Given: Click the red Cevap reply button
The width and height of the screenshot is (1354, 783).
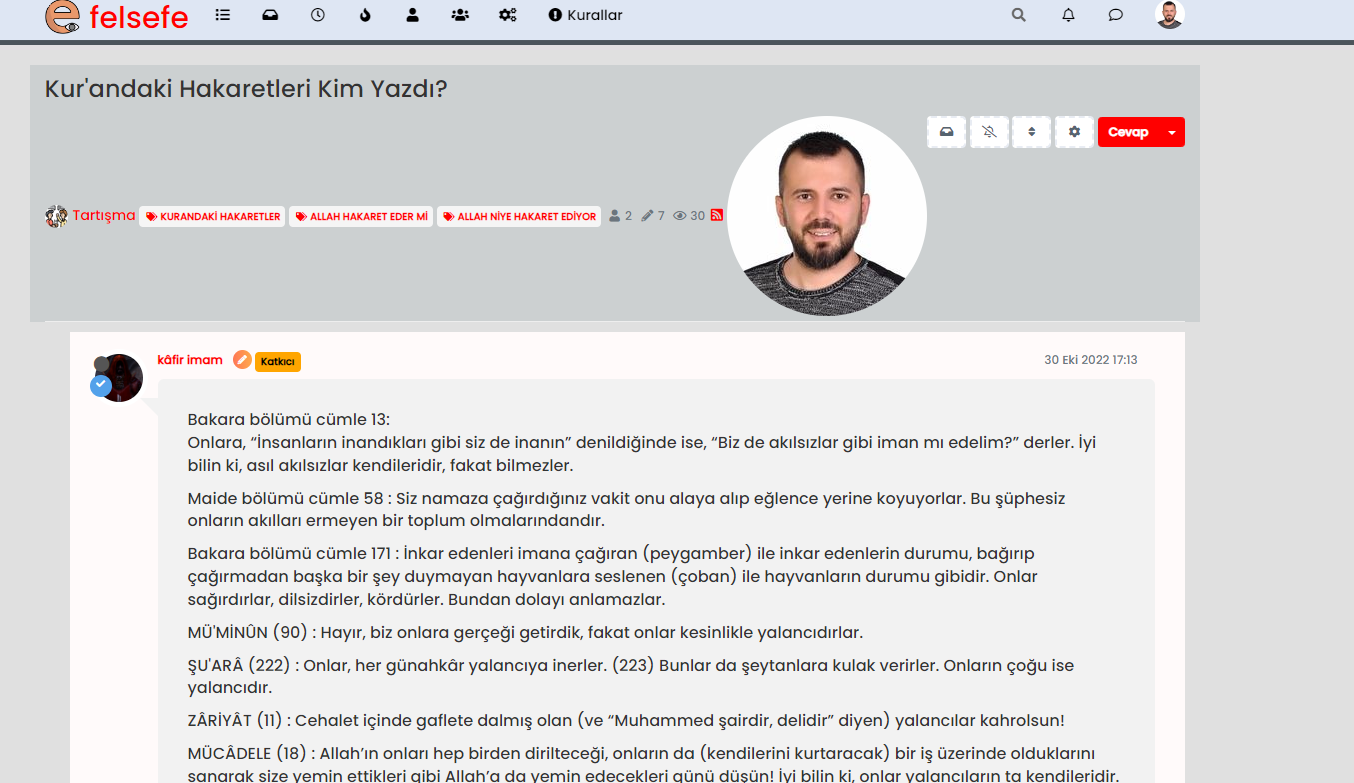Looking at the screenshot, I should 1128,132.
